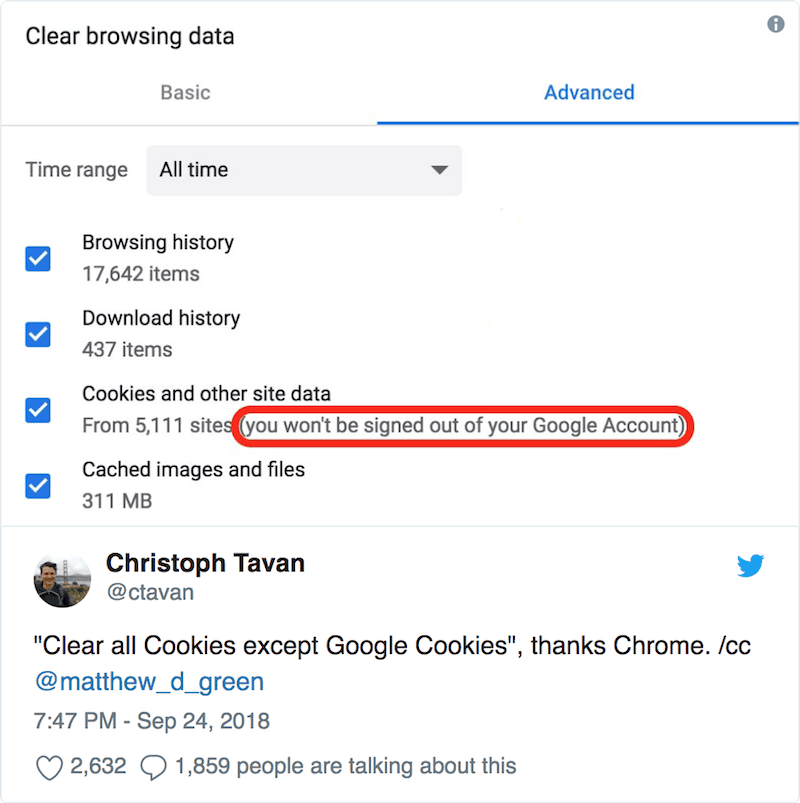Open Christoph Tavan's profile picture
800x803 pixels.
pyautogui.click(x=62, y=580)
